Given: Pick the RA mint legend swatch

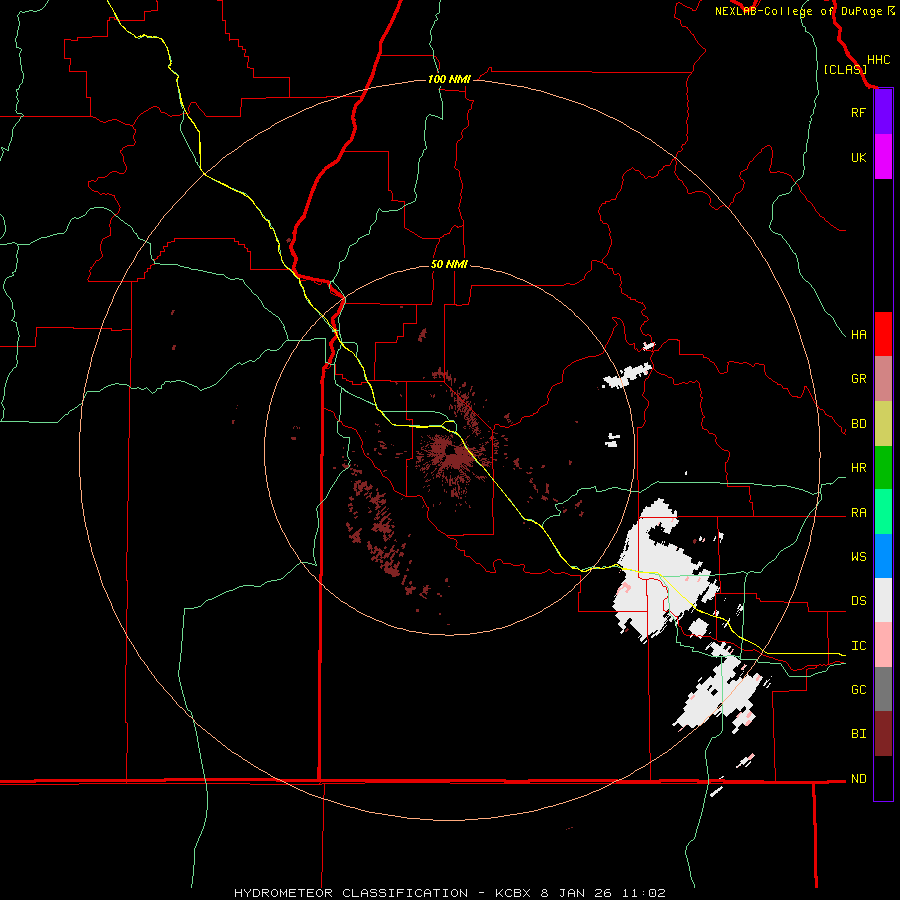Looking at the screenshot, I should 883,512.
